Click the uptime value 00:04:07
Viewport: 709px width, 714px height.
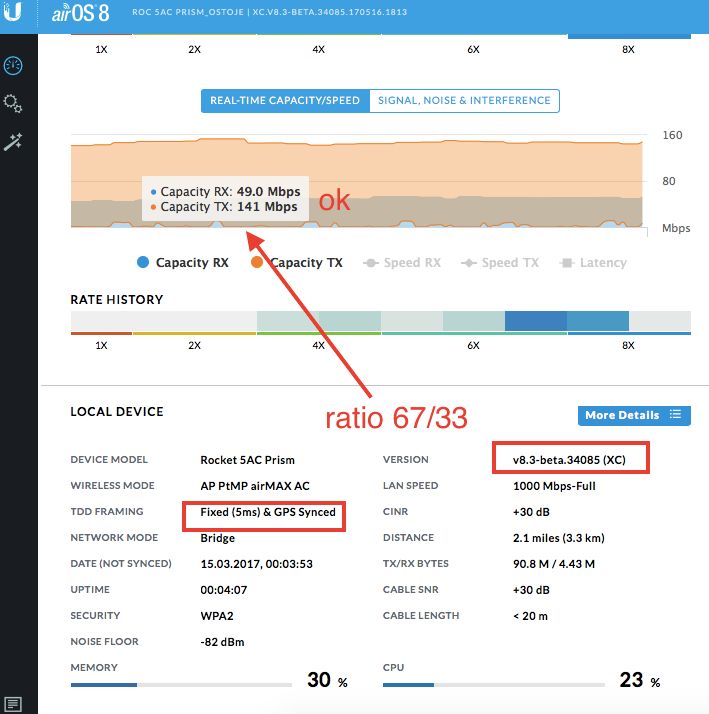coord(224,590)
